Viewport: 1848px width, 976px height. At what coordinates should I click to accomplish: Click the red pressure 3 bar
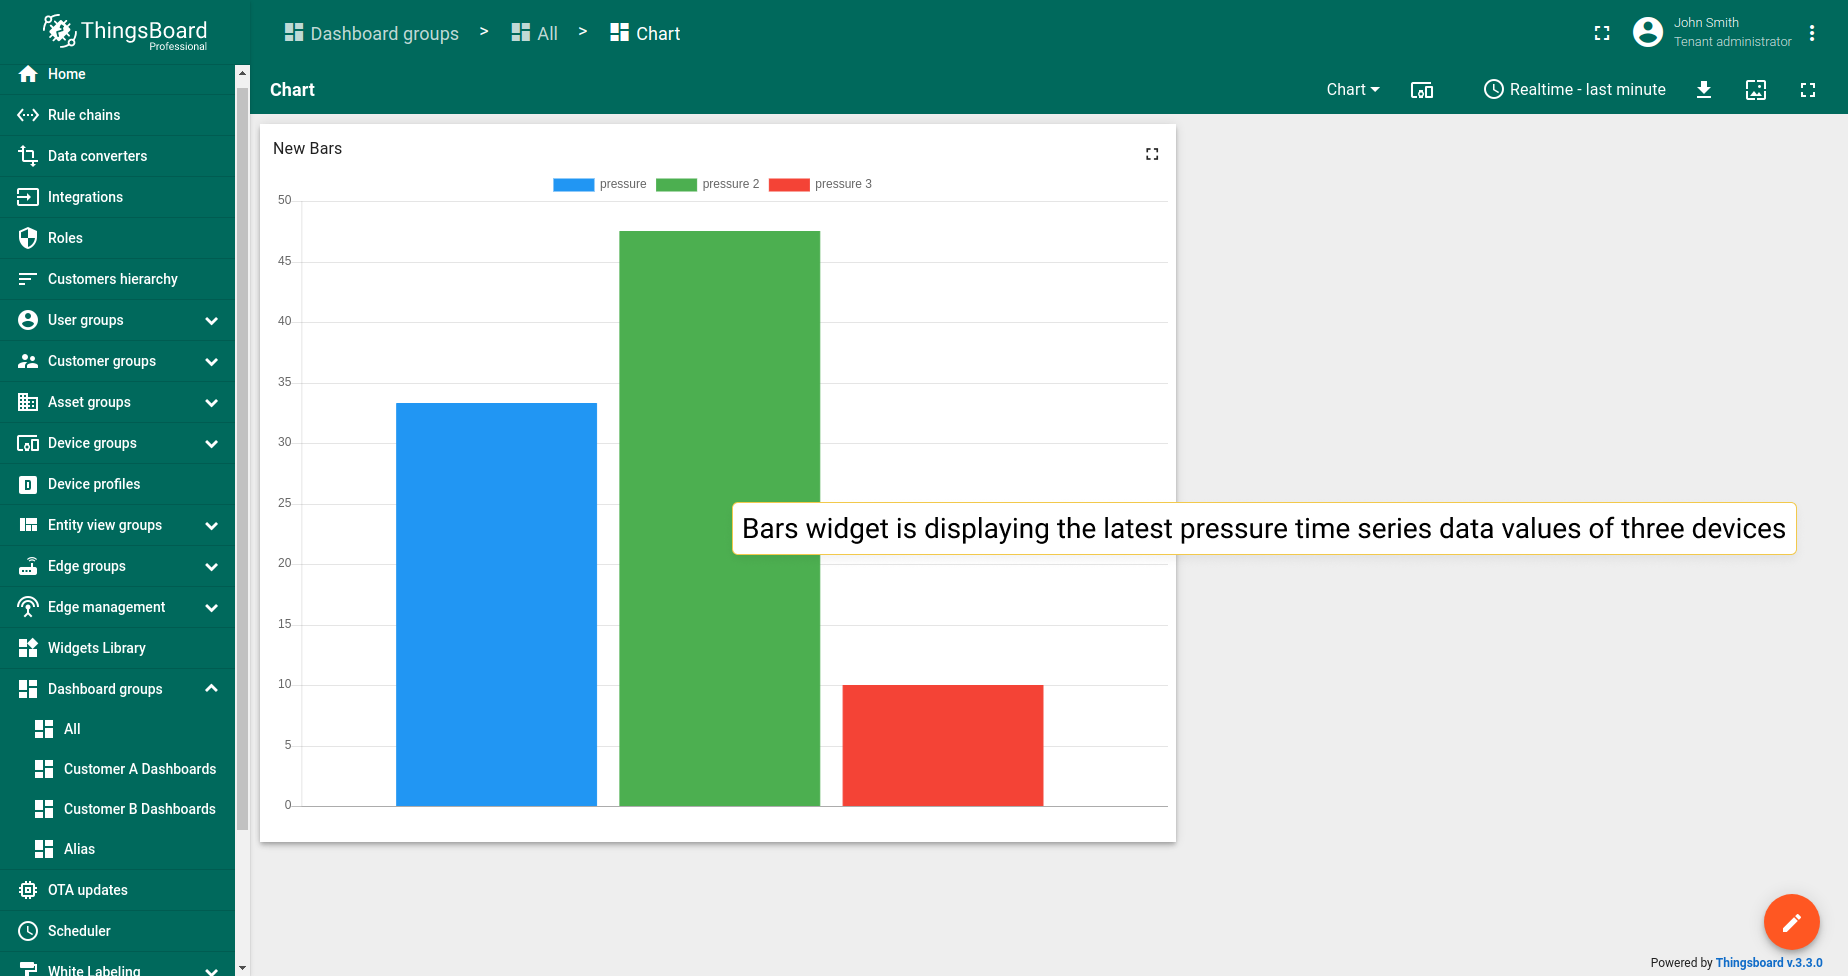pos(943,745)
